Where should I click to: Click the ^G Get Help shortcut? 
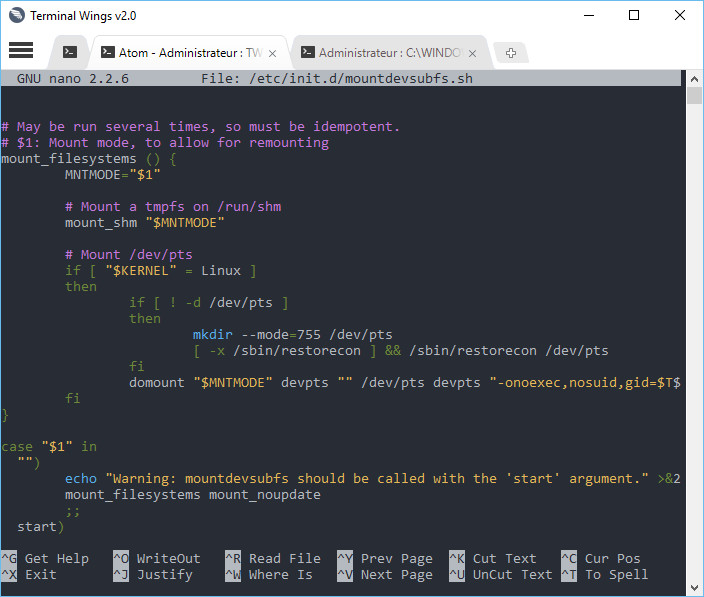pos(45,558)
